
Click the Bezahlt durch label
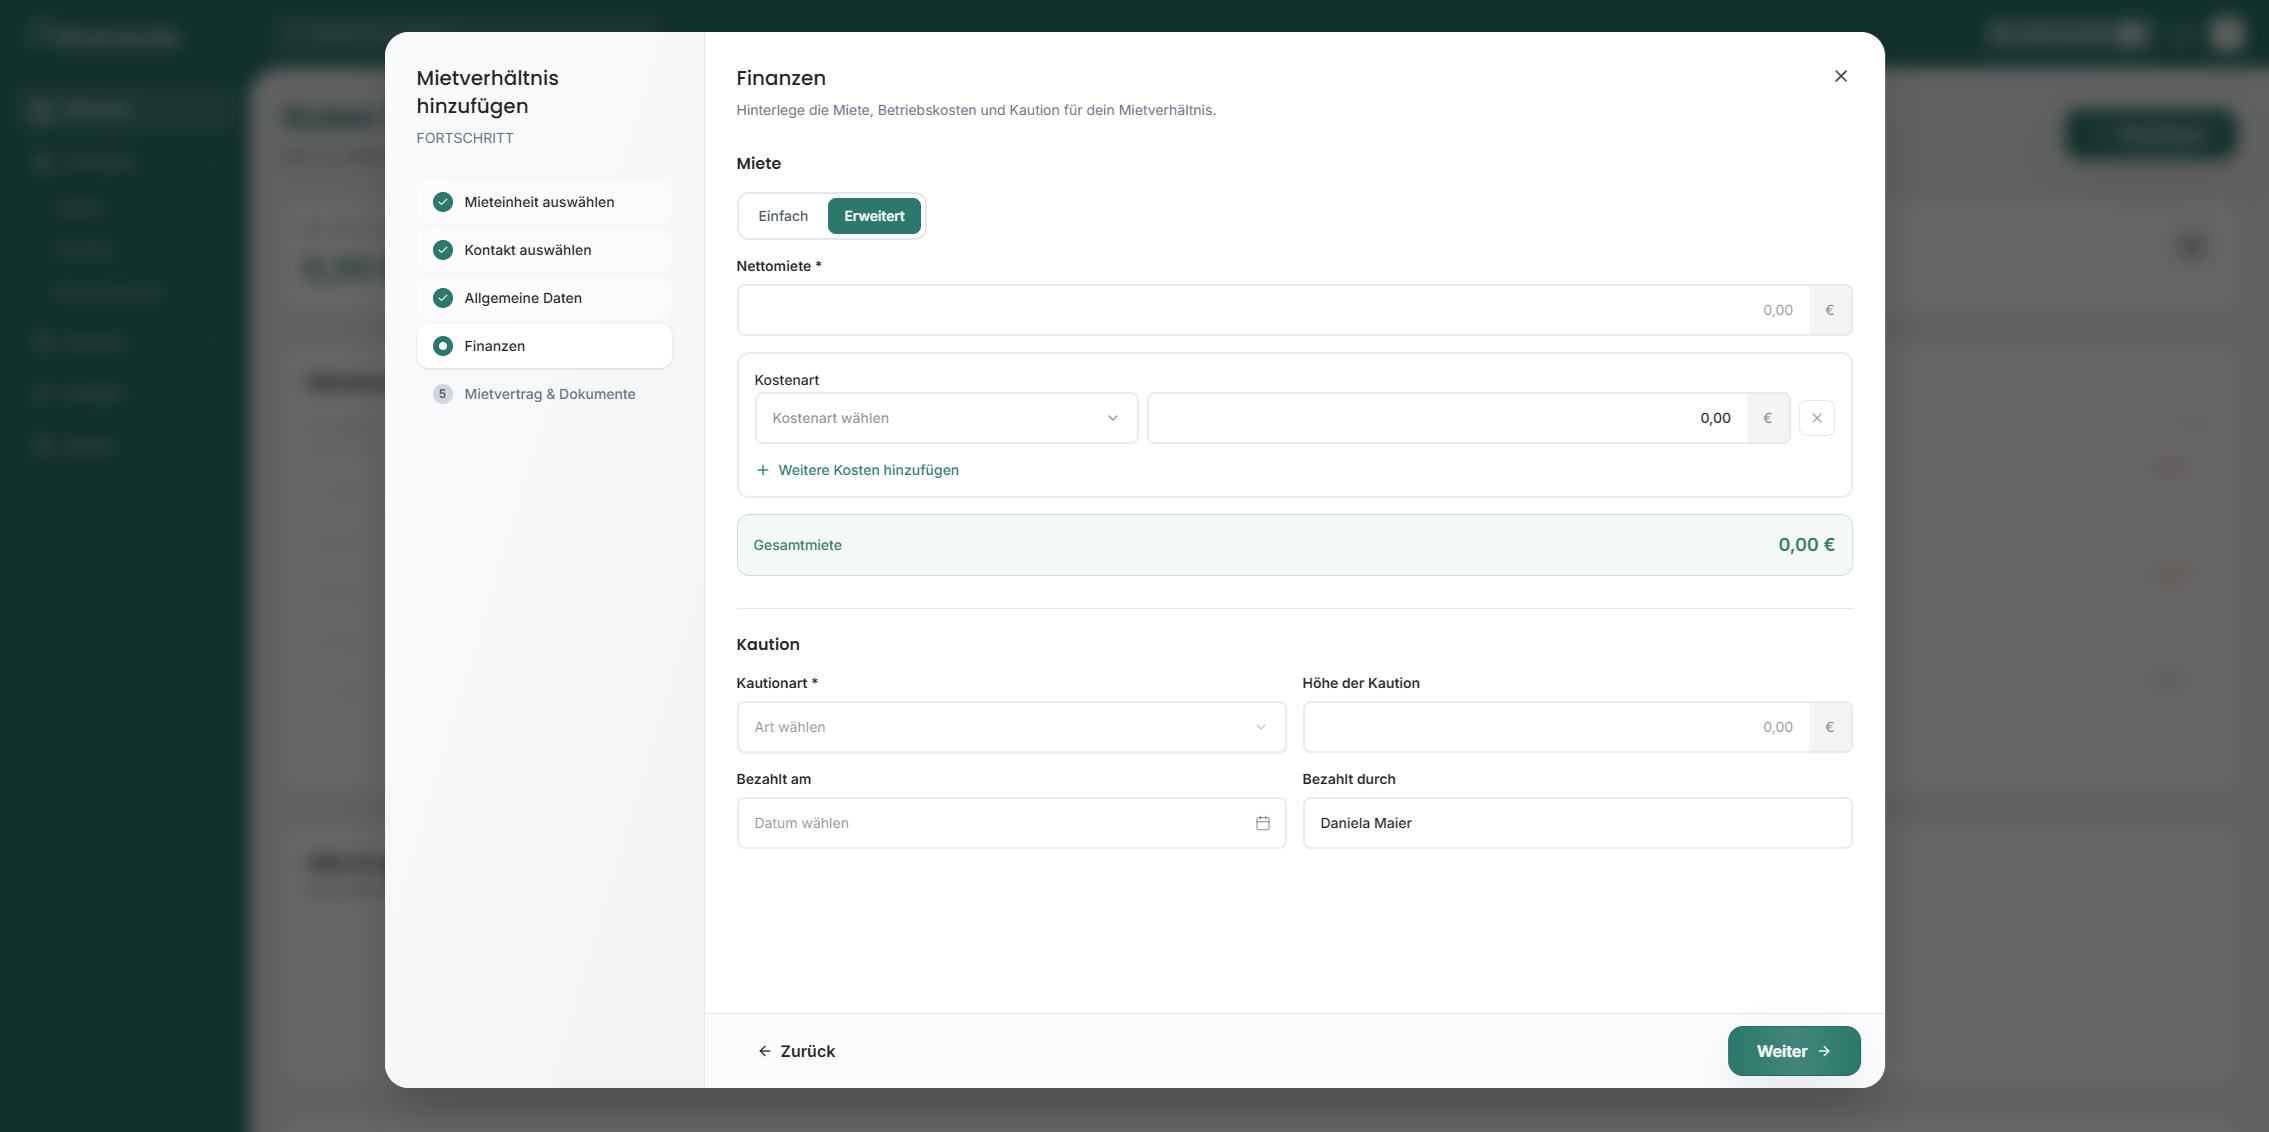(x=1349, y=779)
